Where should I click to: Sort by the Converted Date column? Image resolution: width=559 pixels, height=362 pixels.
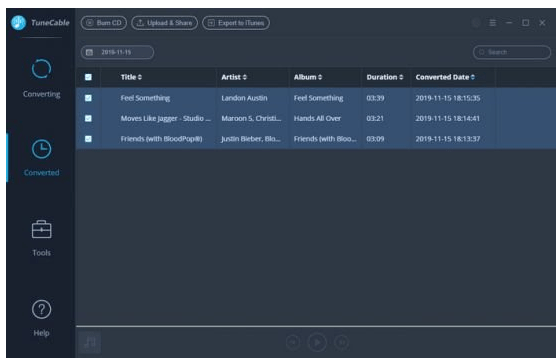click(445, 77)
